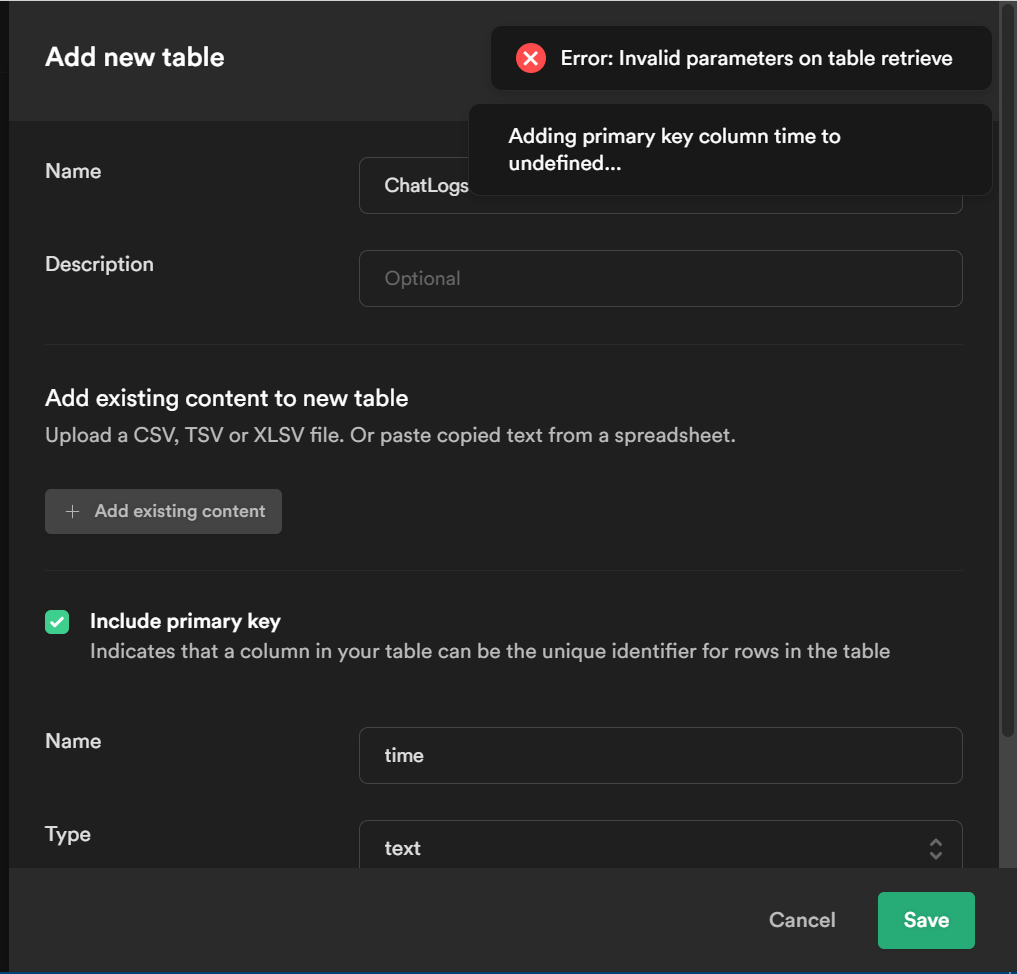Image resolution: width=1017 pixels, height=974 pixels.
Task: Click the Save button
Action: point(925,920)
